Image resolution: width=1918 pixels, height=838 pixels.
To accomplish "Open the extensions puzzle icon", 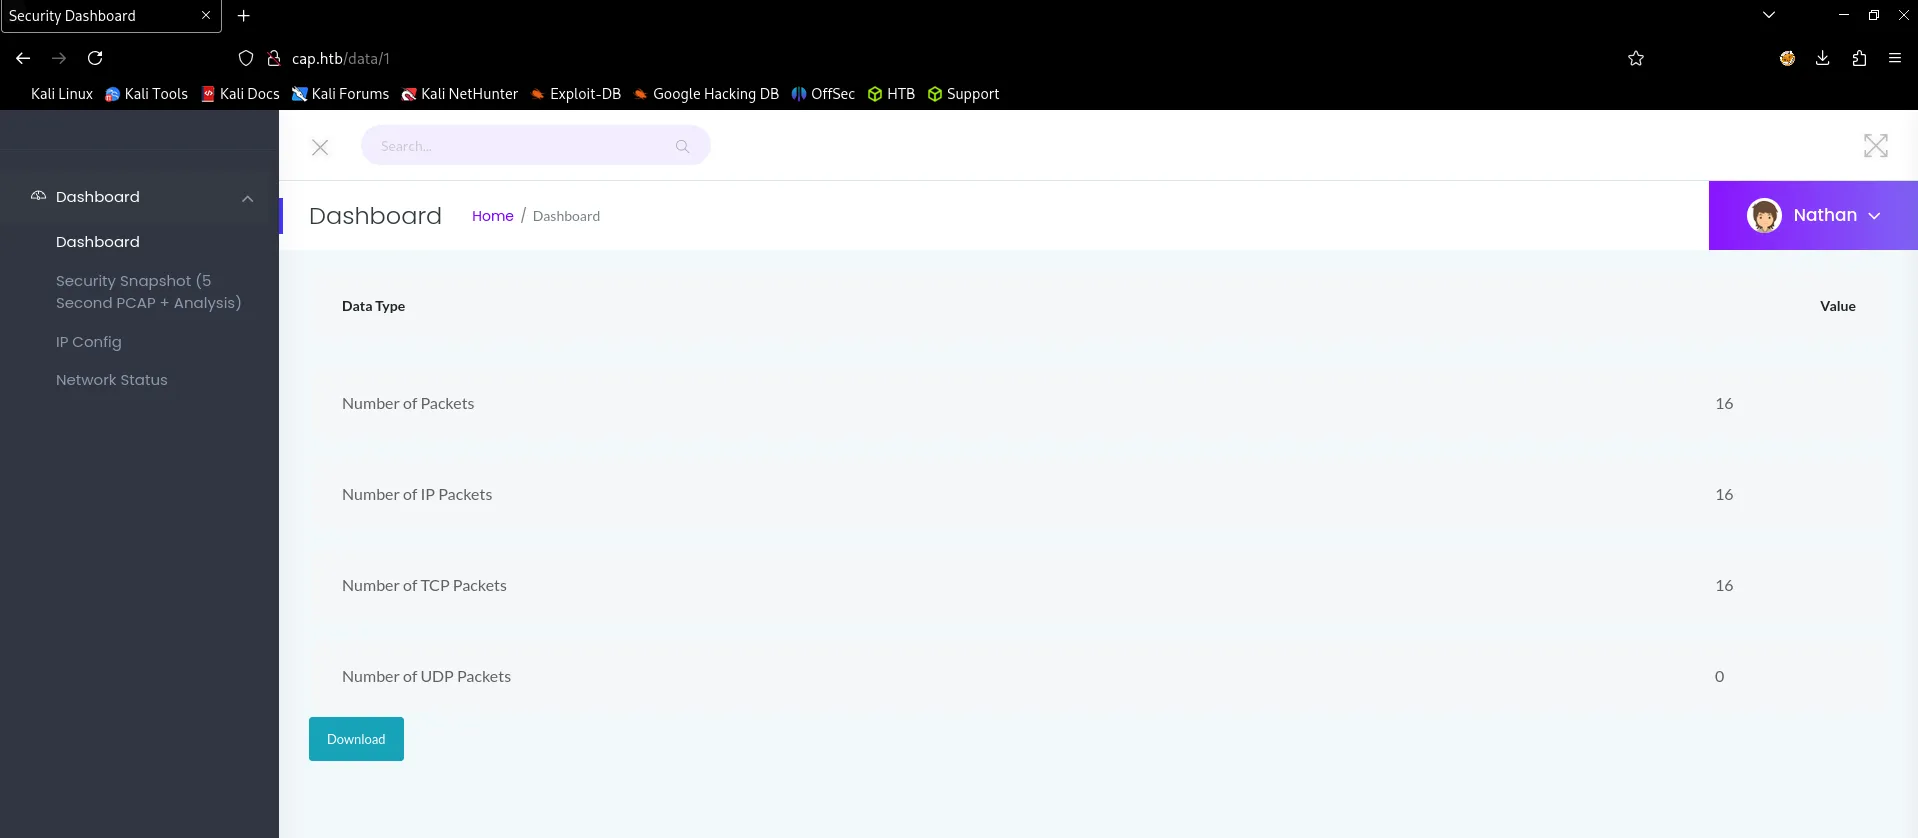I will pos(1859,58).
